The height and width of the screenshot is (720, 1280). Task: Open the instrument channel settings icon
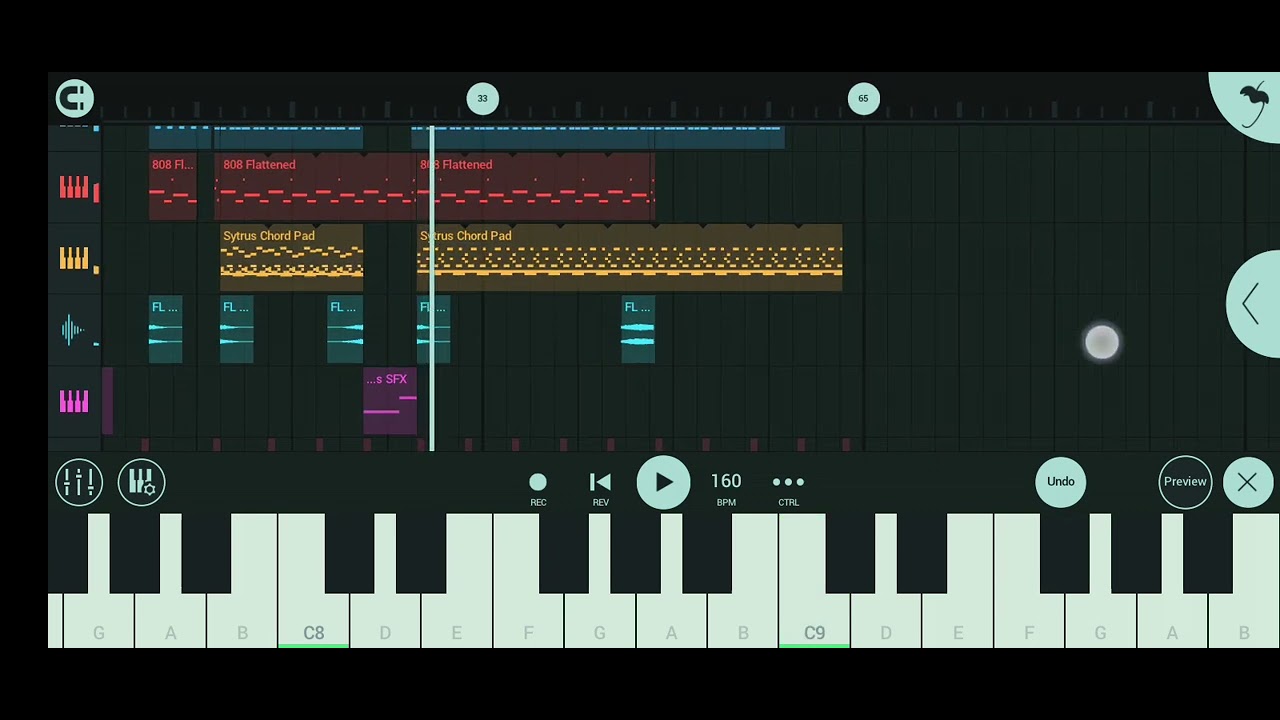141,482
